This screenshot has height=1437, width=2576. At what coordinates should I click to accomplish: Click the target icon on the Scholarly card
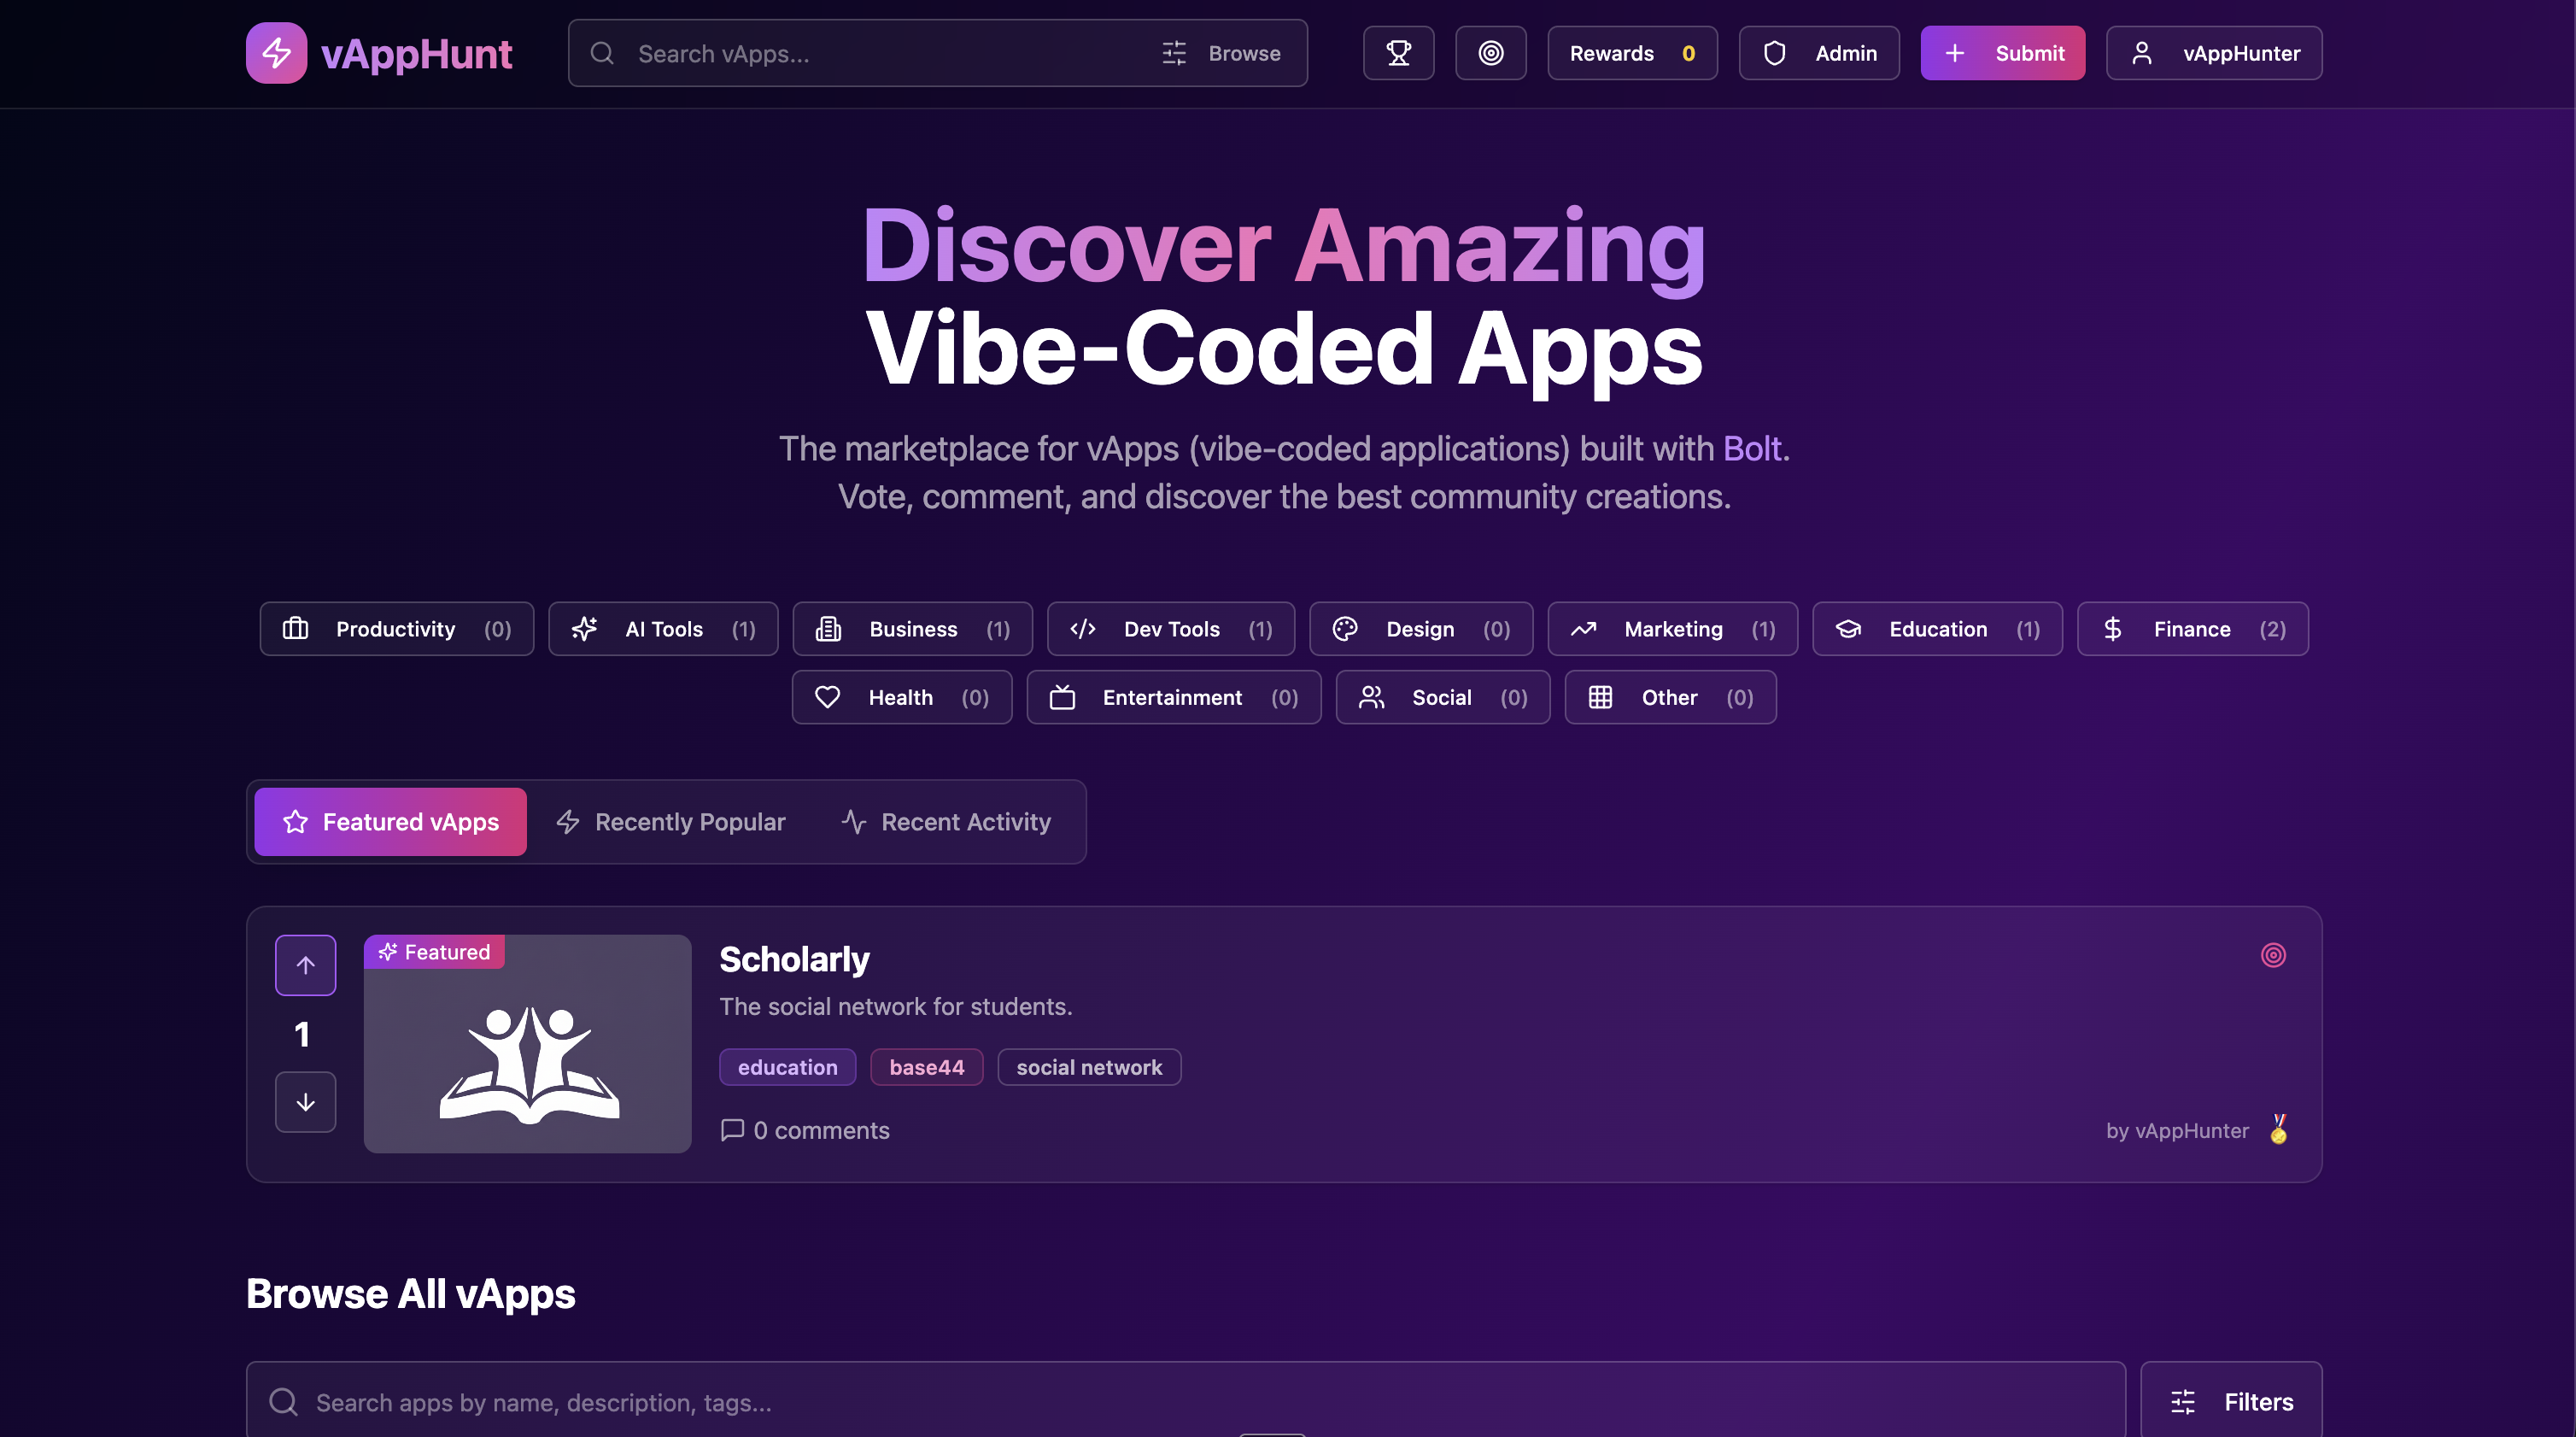[x=2273, y=954]
